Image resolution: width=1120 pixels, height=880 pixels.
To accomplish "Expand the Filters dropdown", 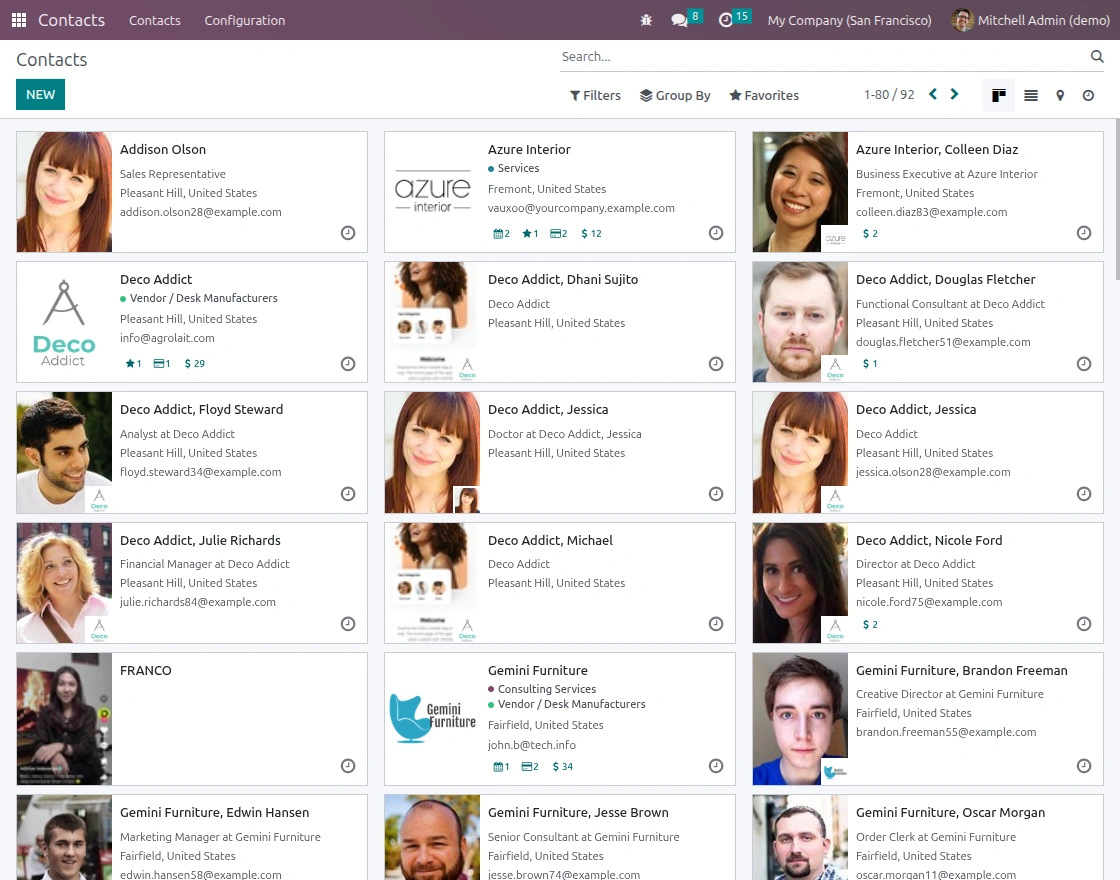I will [595, 95].
